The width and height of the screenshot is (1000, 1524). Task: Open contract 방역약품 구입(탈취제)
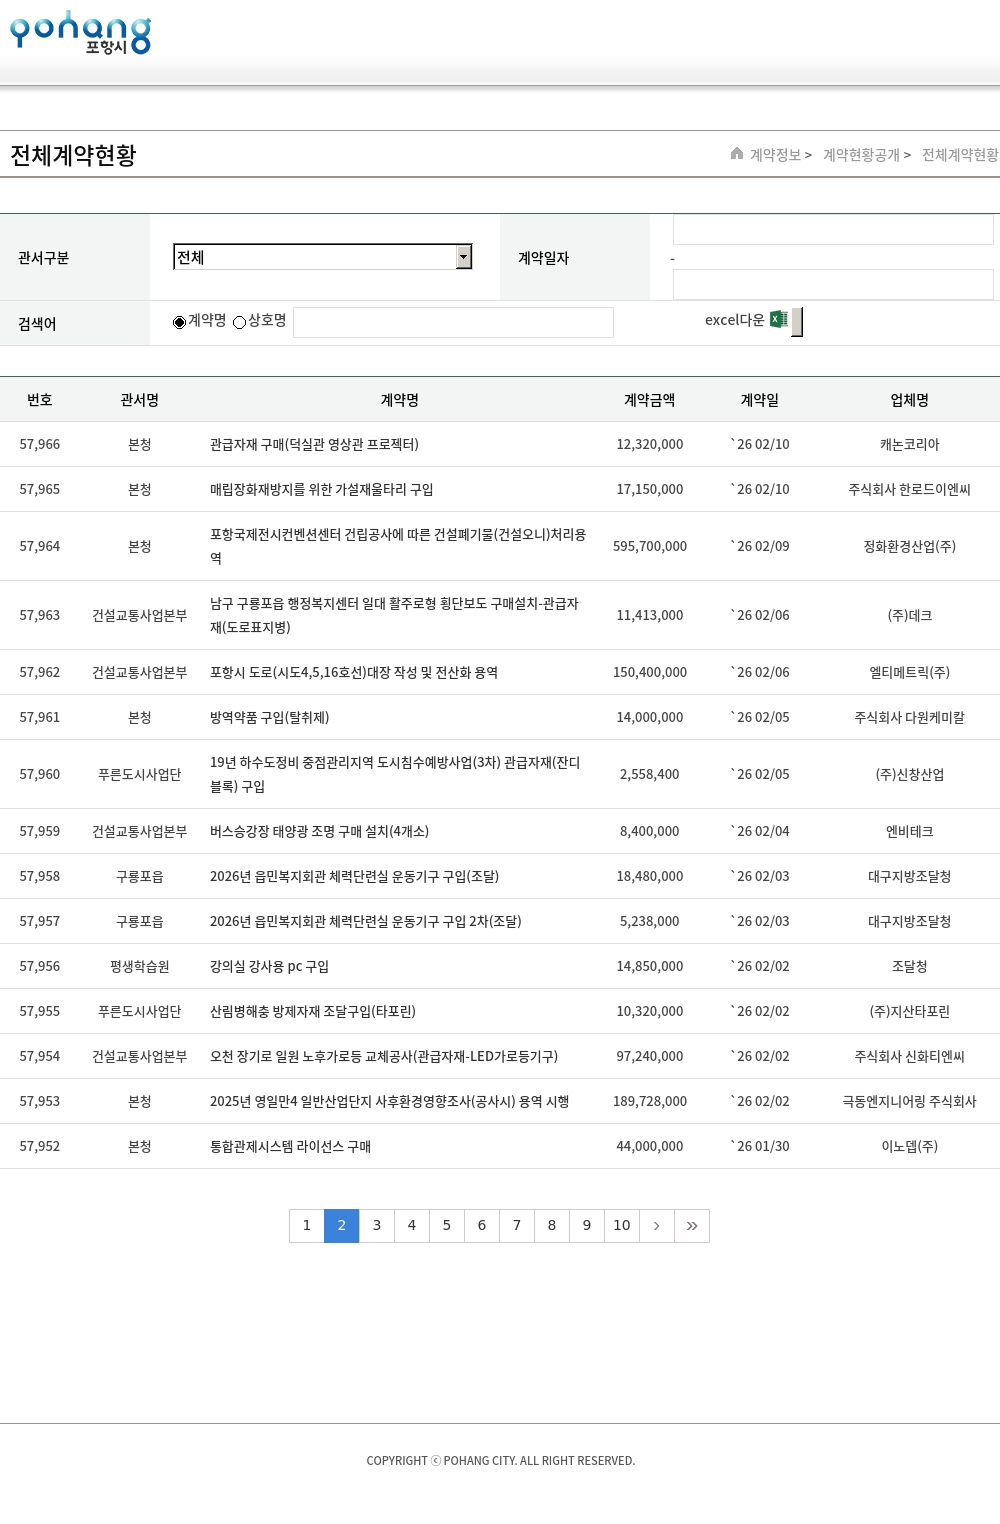269,717
